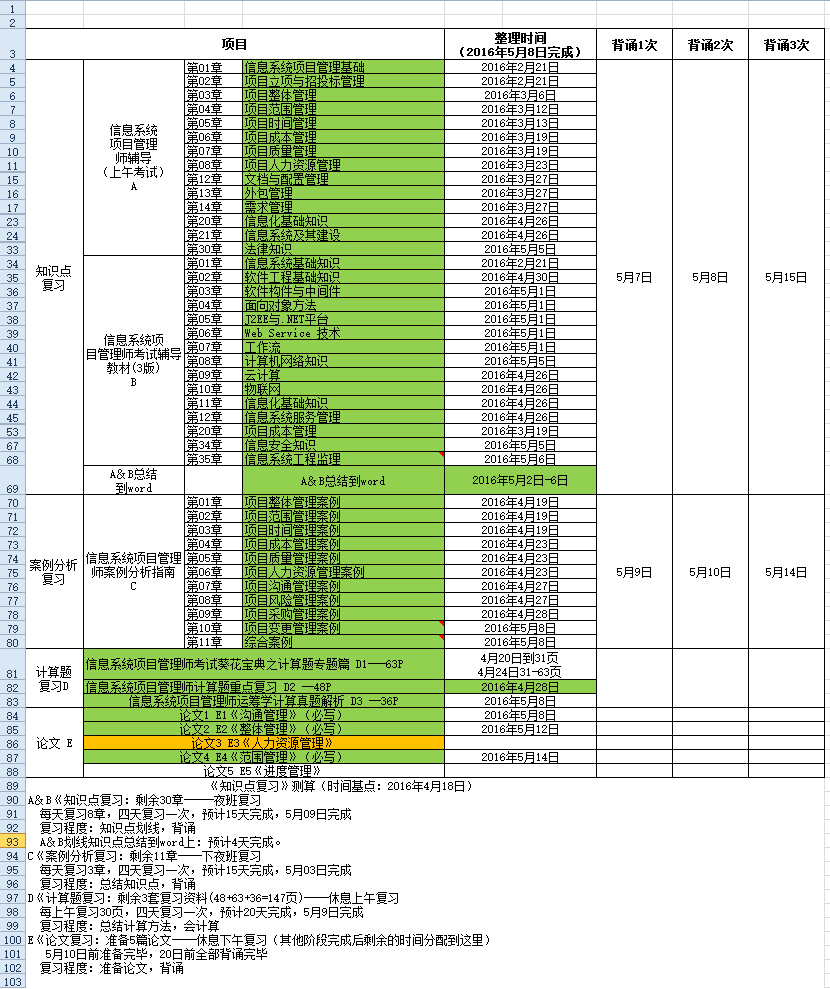This screenshot has height=989, width=830.
Task: Click the 整理时间 header cell
Action: click(520, 44)
